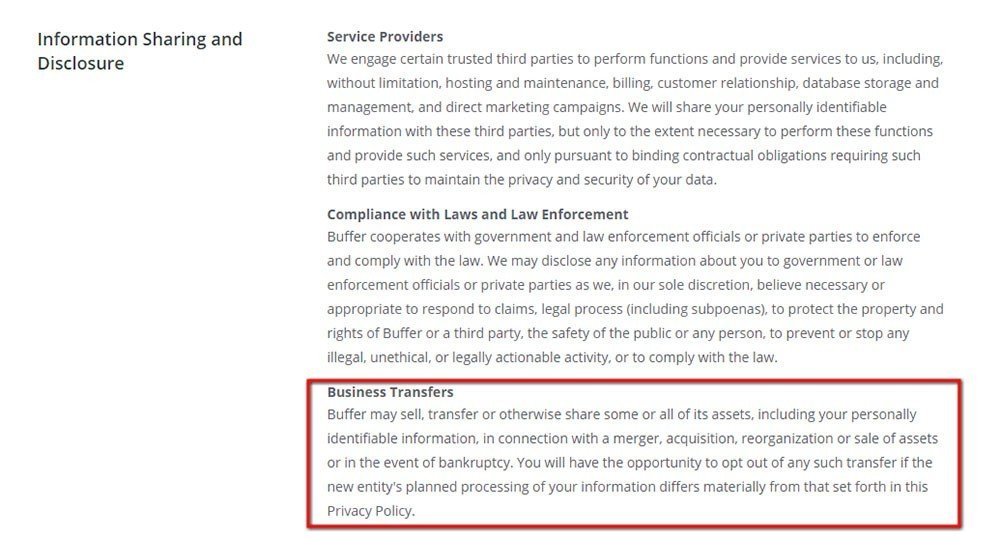Click the red highlight border around Business Transfers
Image resolution: width=1000 pixels, height=538 pixels.
click(635, 382)
